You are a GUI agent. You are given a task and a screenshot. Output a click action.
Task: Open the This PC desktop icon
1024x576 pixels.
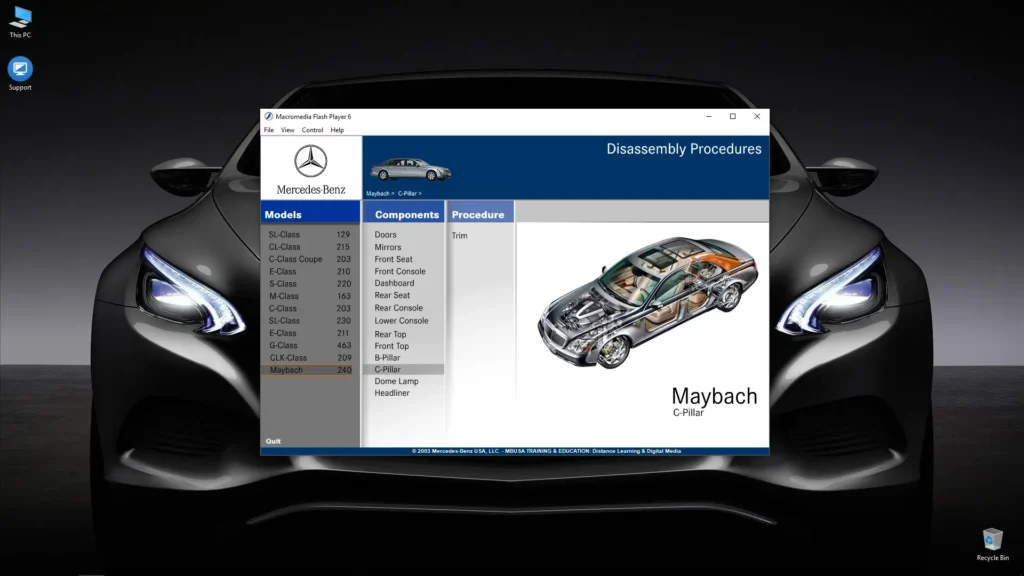tap(20, 23)
